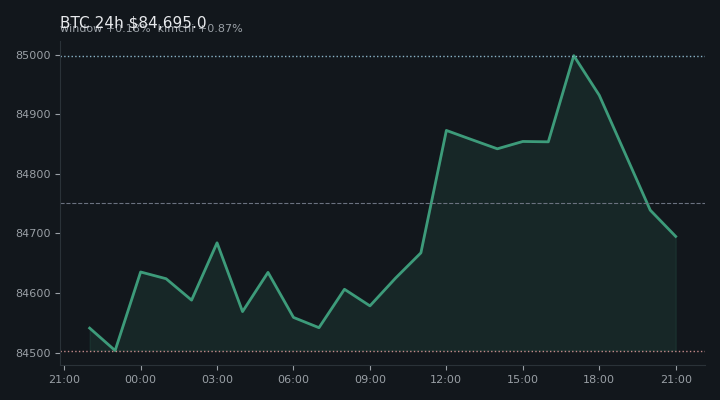Click the 12:00 x-axis time label
Image resolution: width=720 pixels, height=400 pixels.
pyautogui.click(x=446, y=379)
